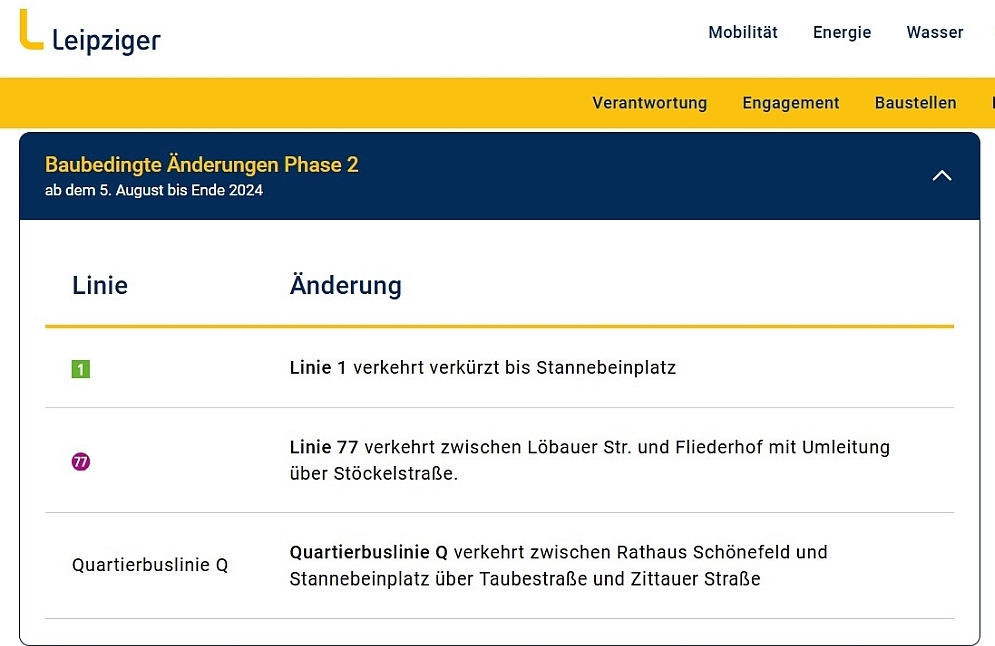Click the purple Linie 77 badge icon

81,461
